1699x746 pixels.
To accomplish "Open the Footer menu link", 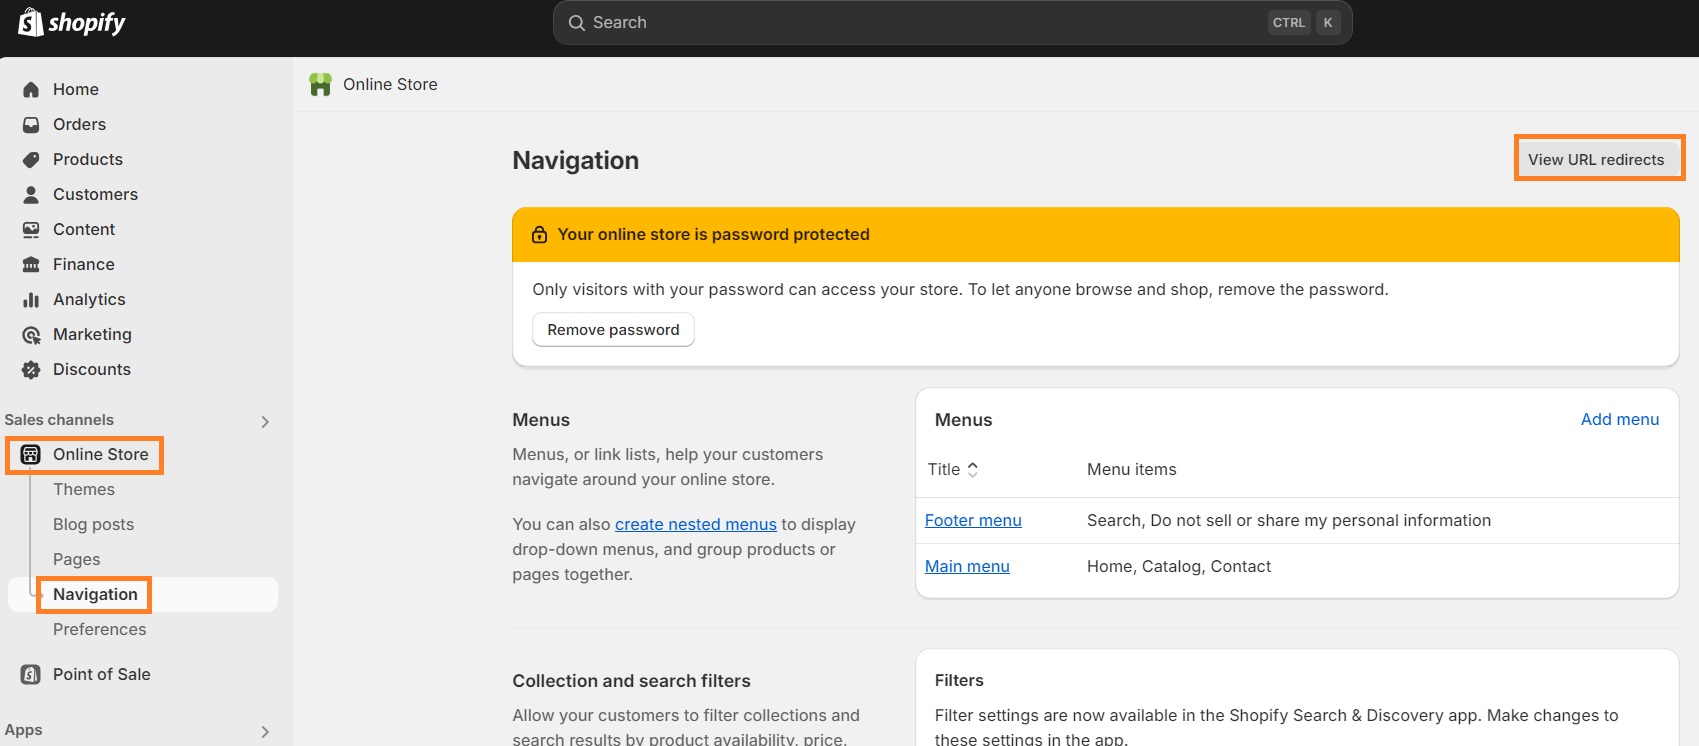I will click(973, 521).
